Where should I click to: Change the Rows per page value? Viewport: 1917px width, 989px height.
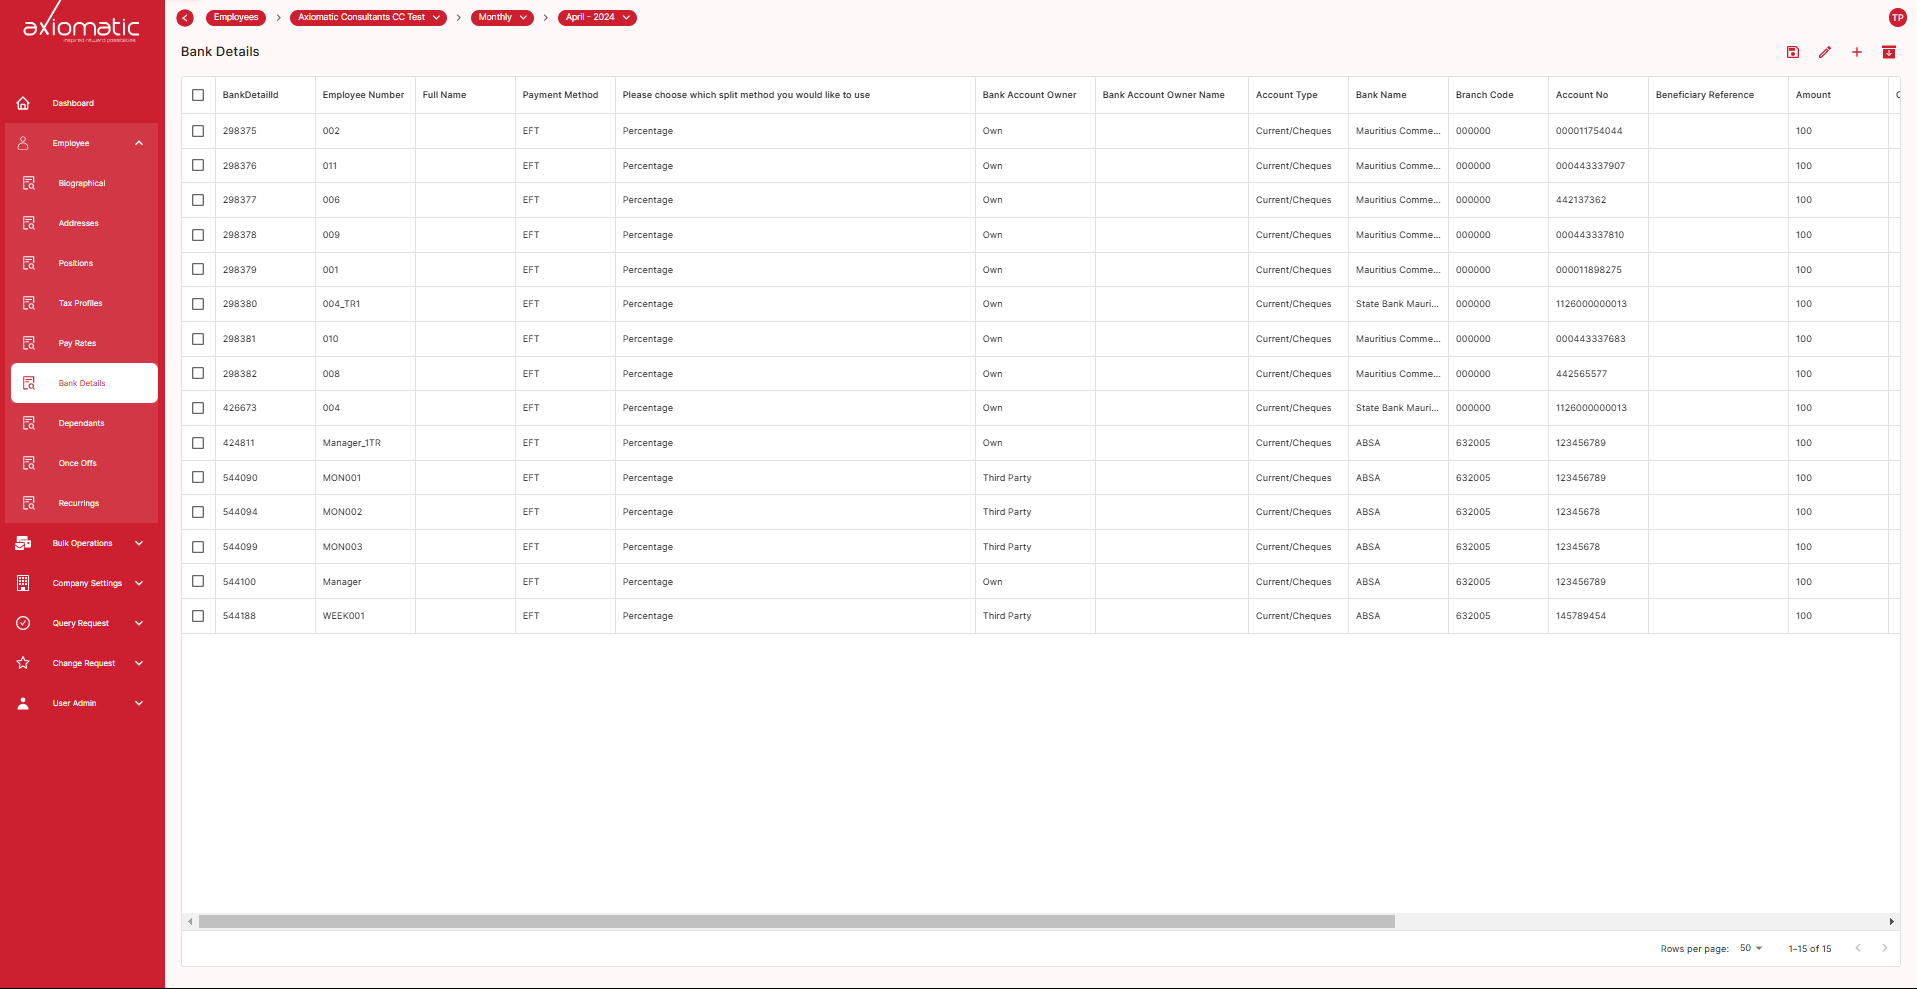(1748, 948)
